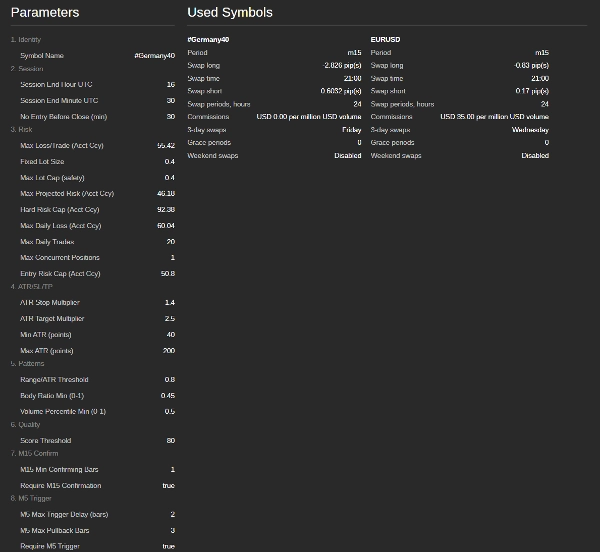This screenshot has width=600, height=552.
Task: Select the Entry Risk Cap value 50.8
Action: (168, 274)
